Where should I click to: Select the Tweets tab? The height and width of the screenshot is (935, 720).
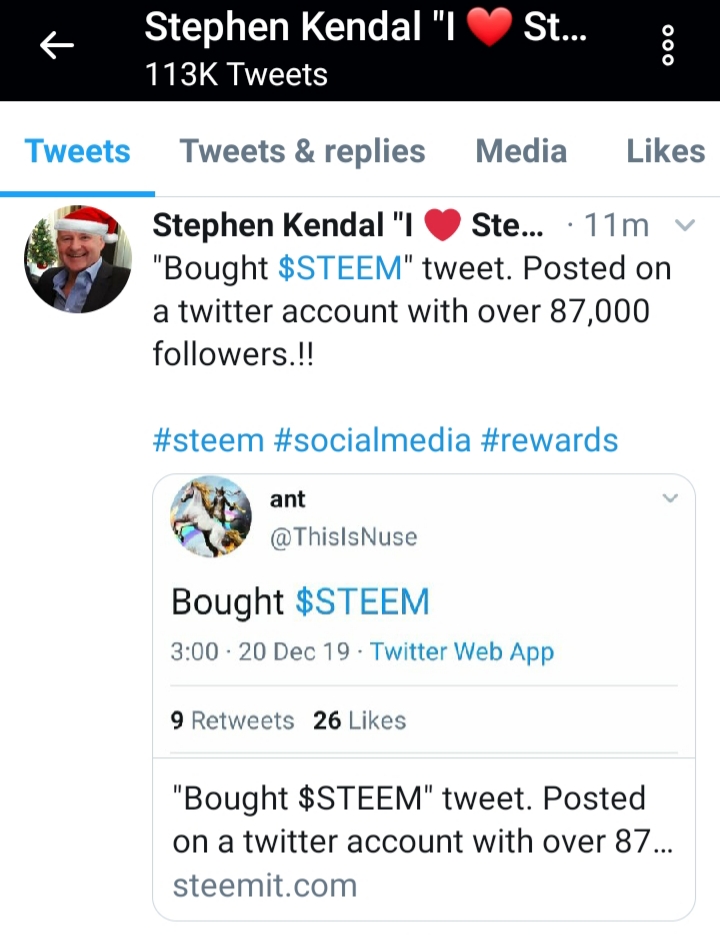(x=78, y=151)
